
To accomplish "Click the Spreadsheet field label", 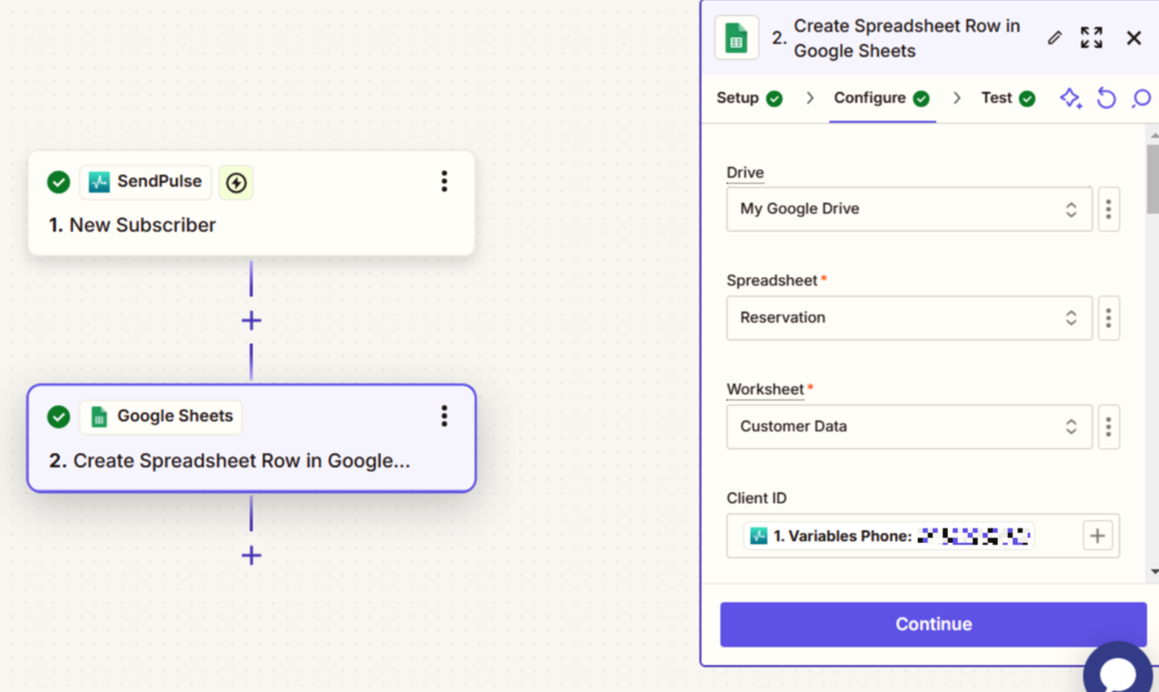I will point(772,281).
